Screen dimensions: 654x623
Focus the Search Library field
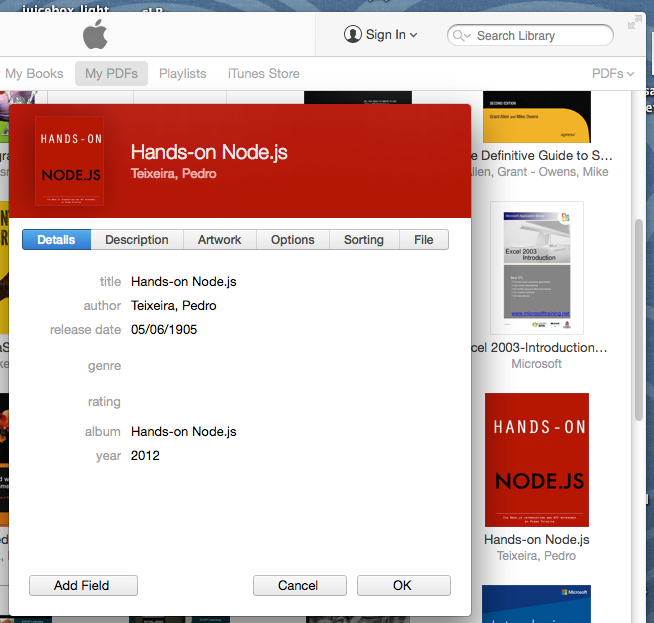click(530, 35)
